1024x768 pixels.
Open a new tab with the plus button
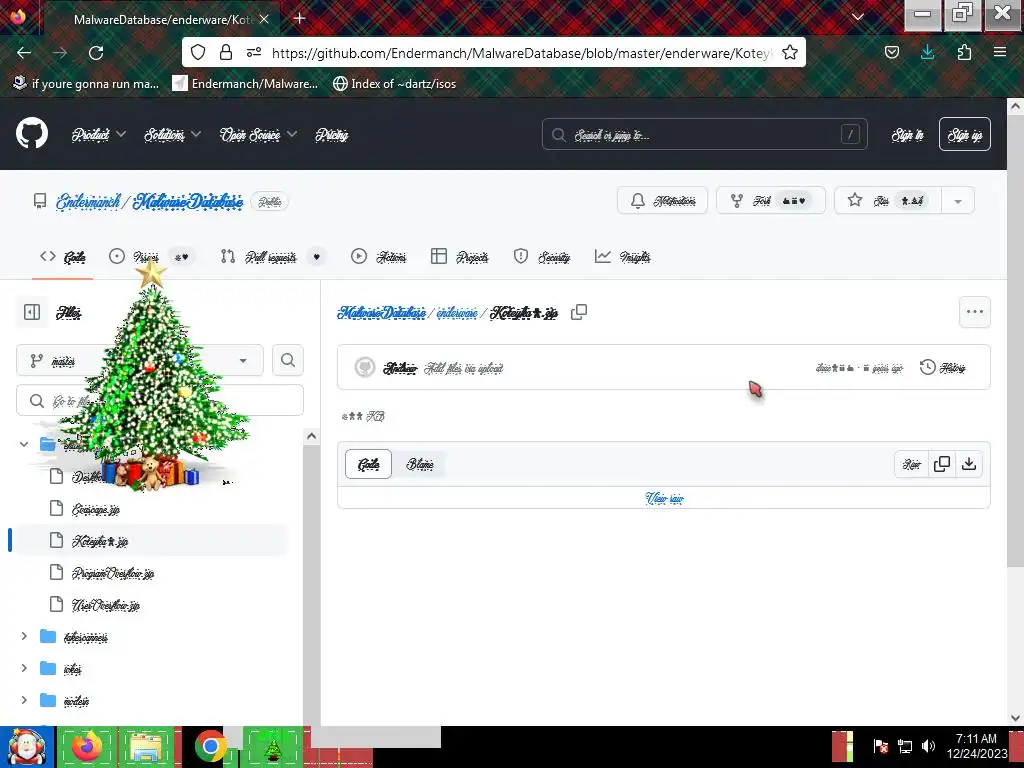point(299,18)
